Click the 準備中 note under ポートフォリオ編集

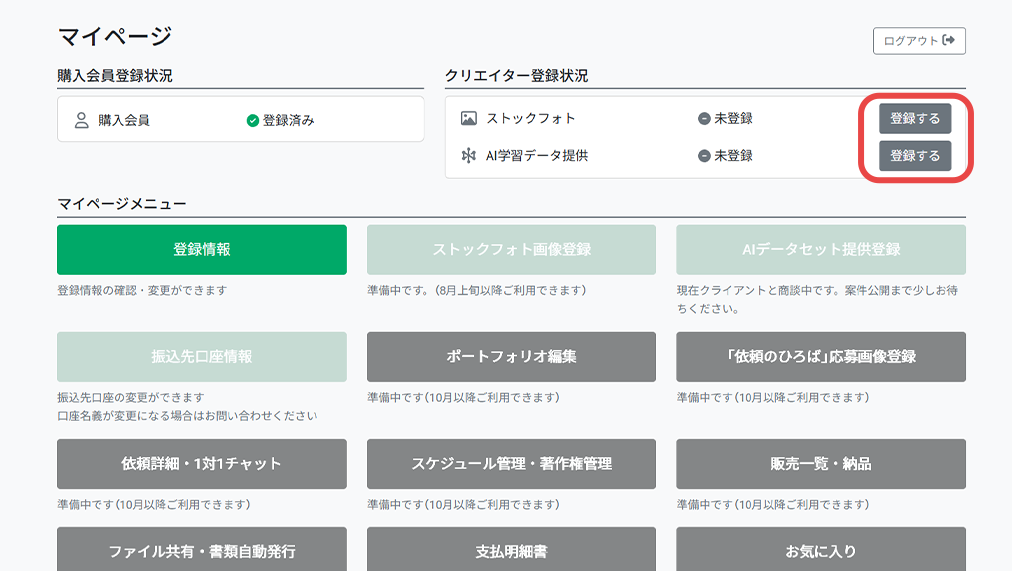(x=463, y=397)
